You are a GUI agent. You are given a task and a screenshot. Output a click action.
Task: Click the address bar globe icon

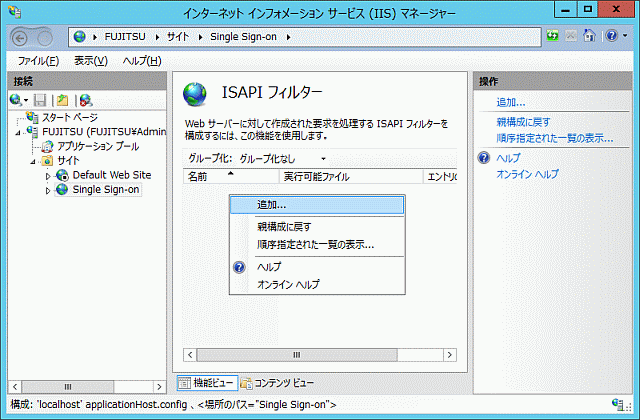(x=79, y=37)
